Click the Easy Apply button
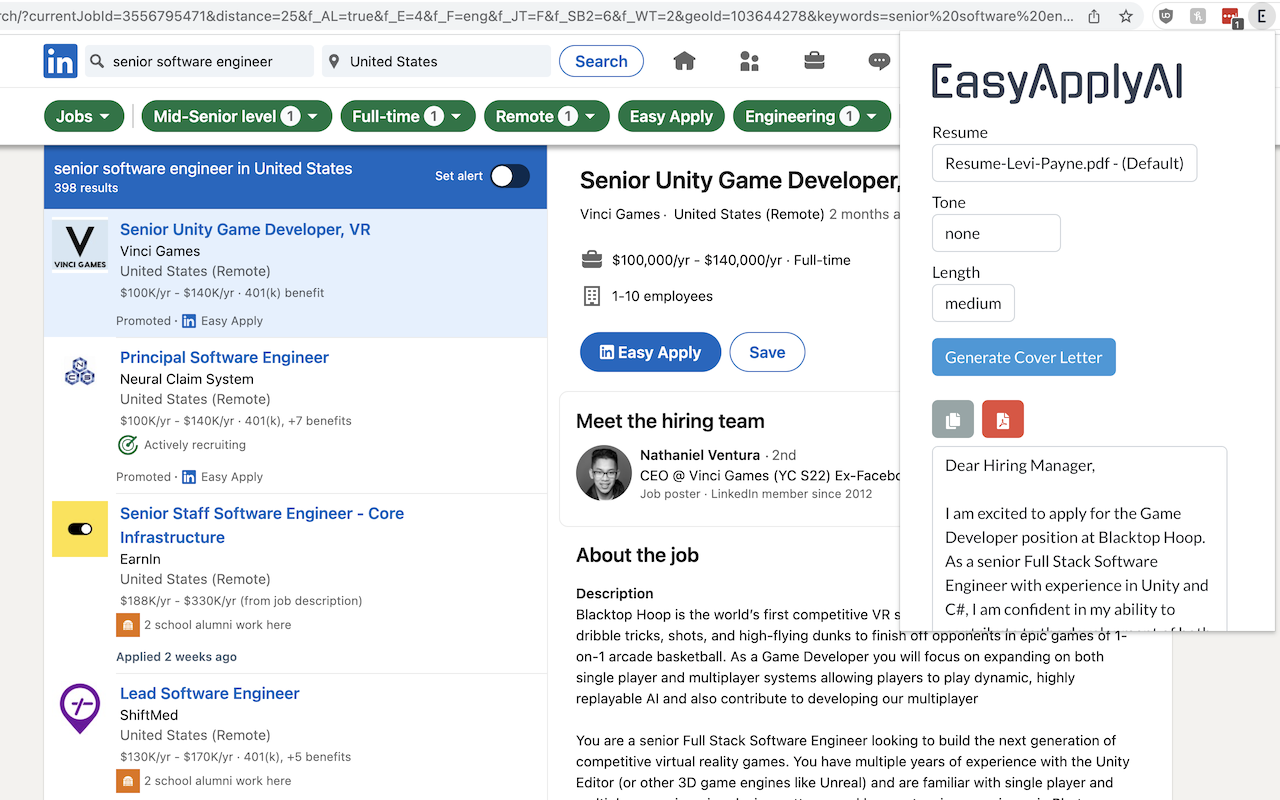Screen dimensions: 1280x800 pyautogui.click(x=650, y=352)
